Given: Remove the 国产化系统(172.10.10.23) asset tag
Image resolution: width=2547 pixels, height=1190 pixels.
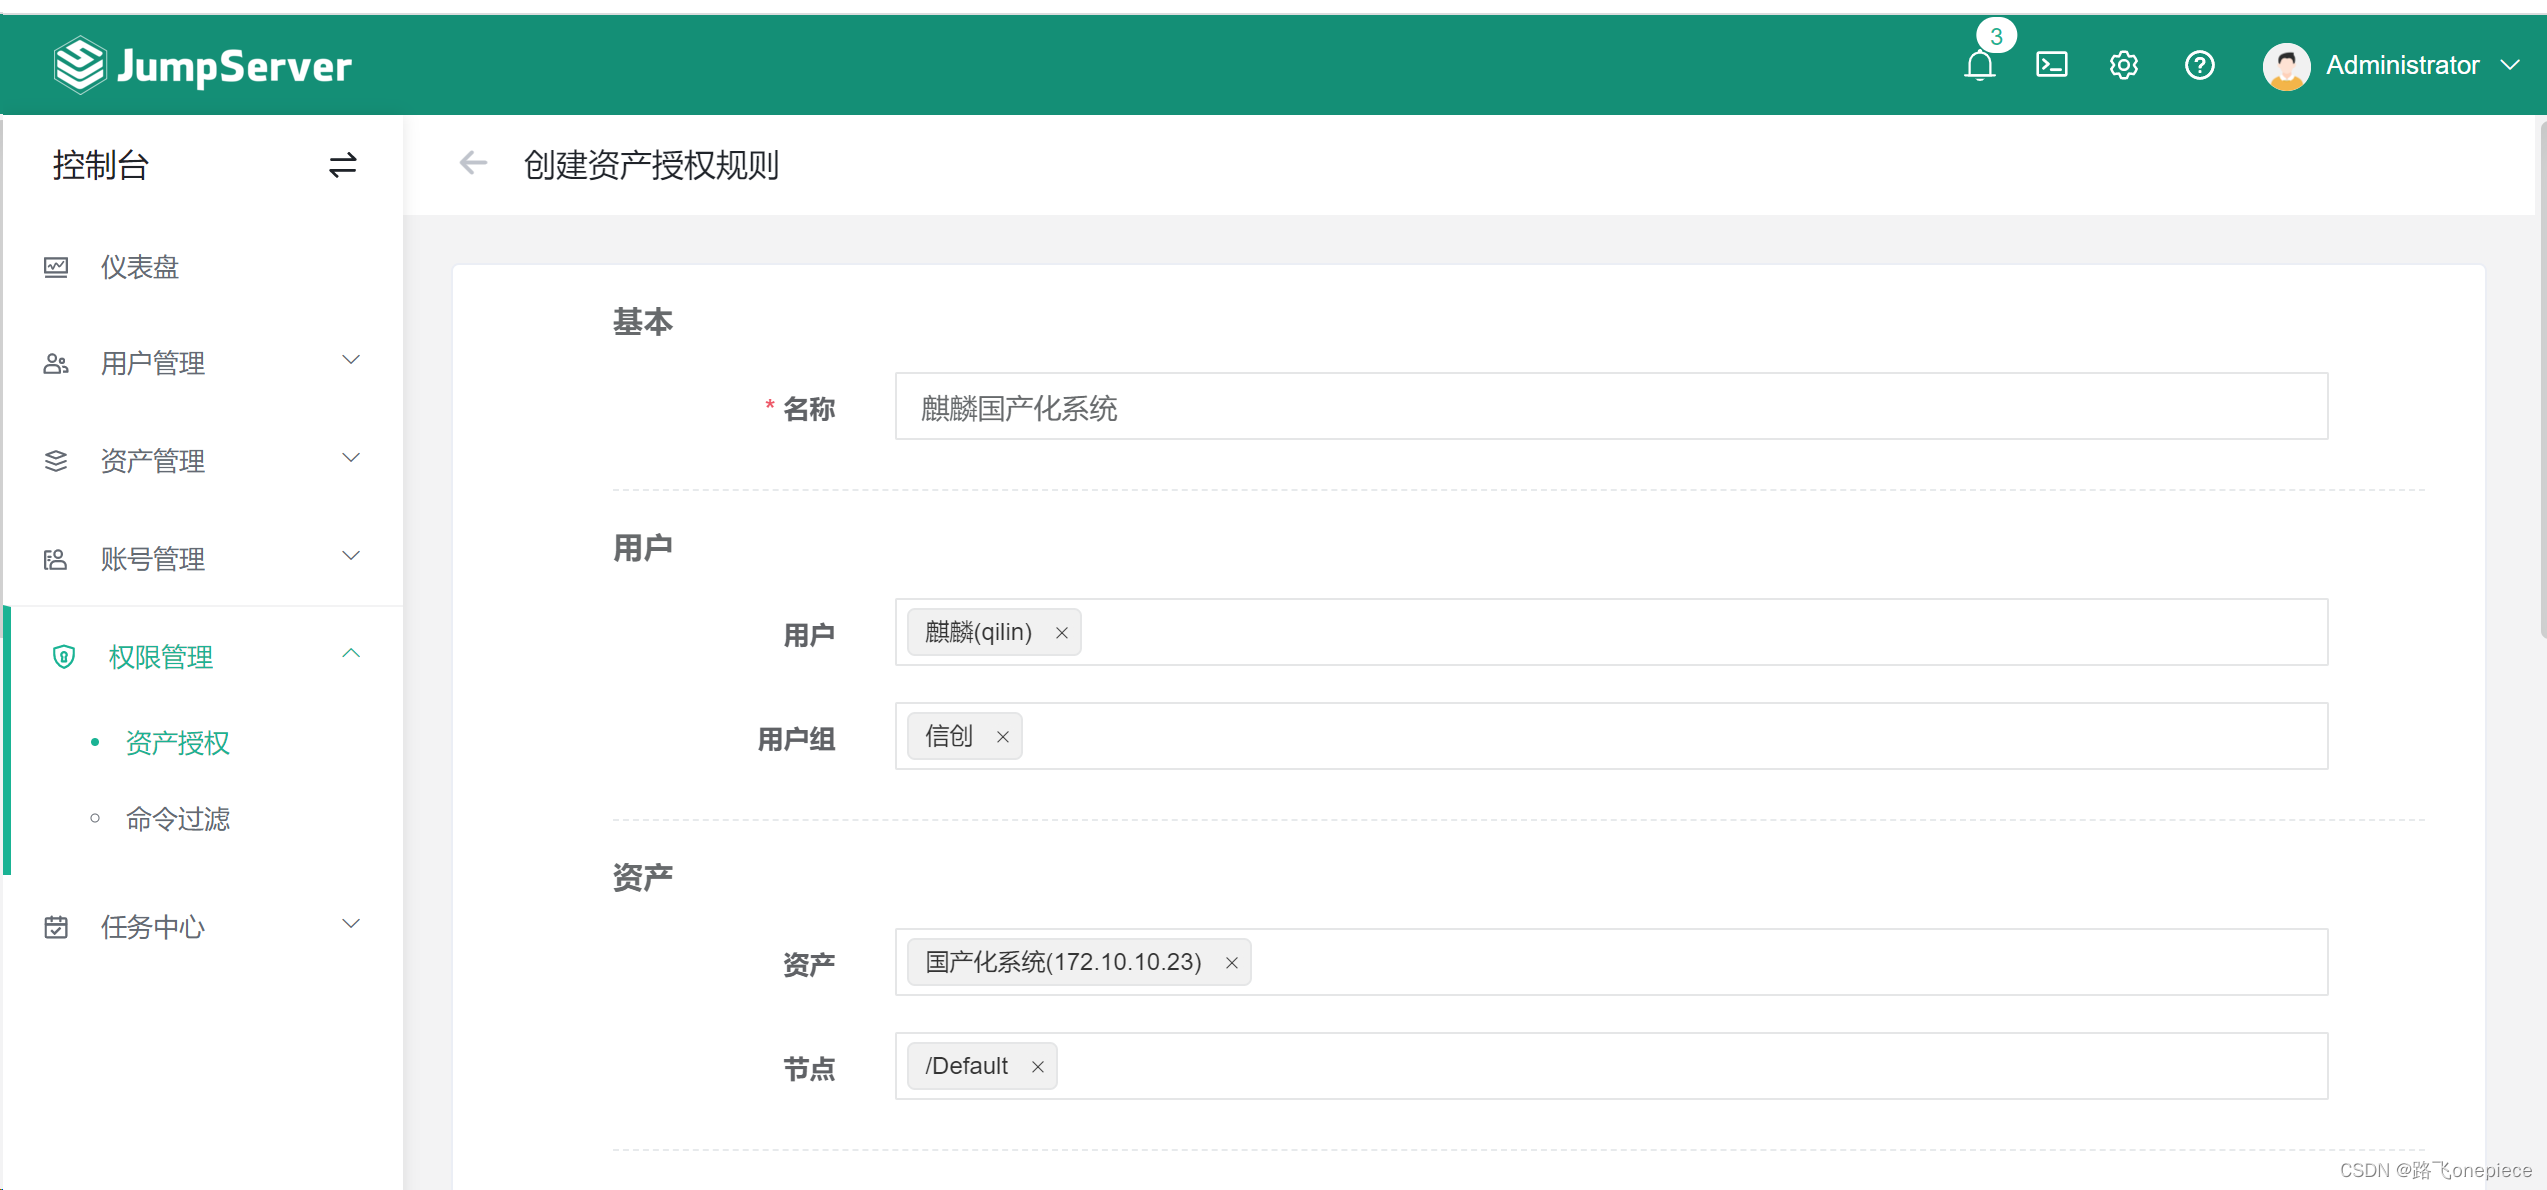Looking at the screenshot, I should 1232,963.
